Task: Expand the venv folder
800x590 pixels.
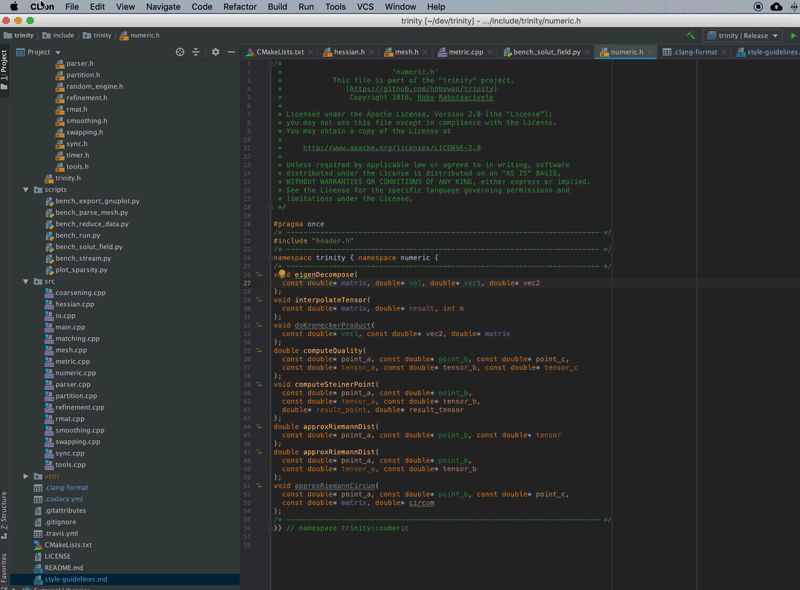Action: pos(27,476)
